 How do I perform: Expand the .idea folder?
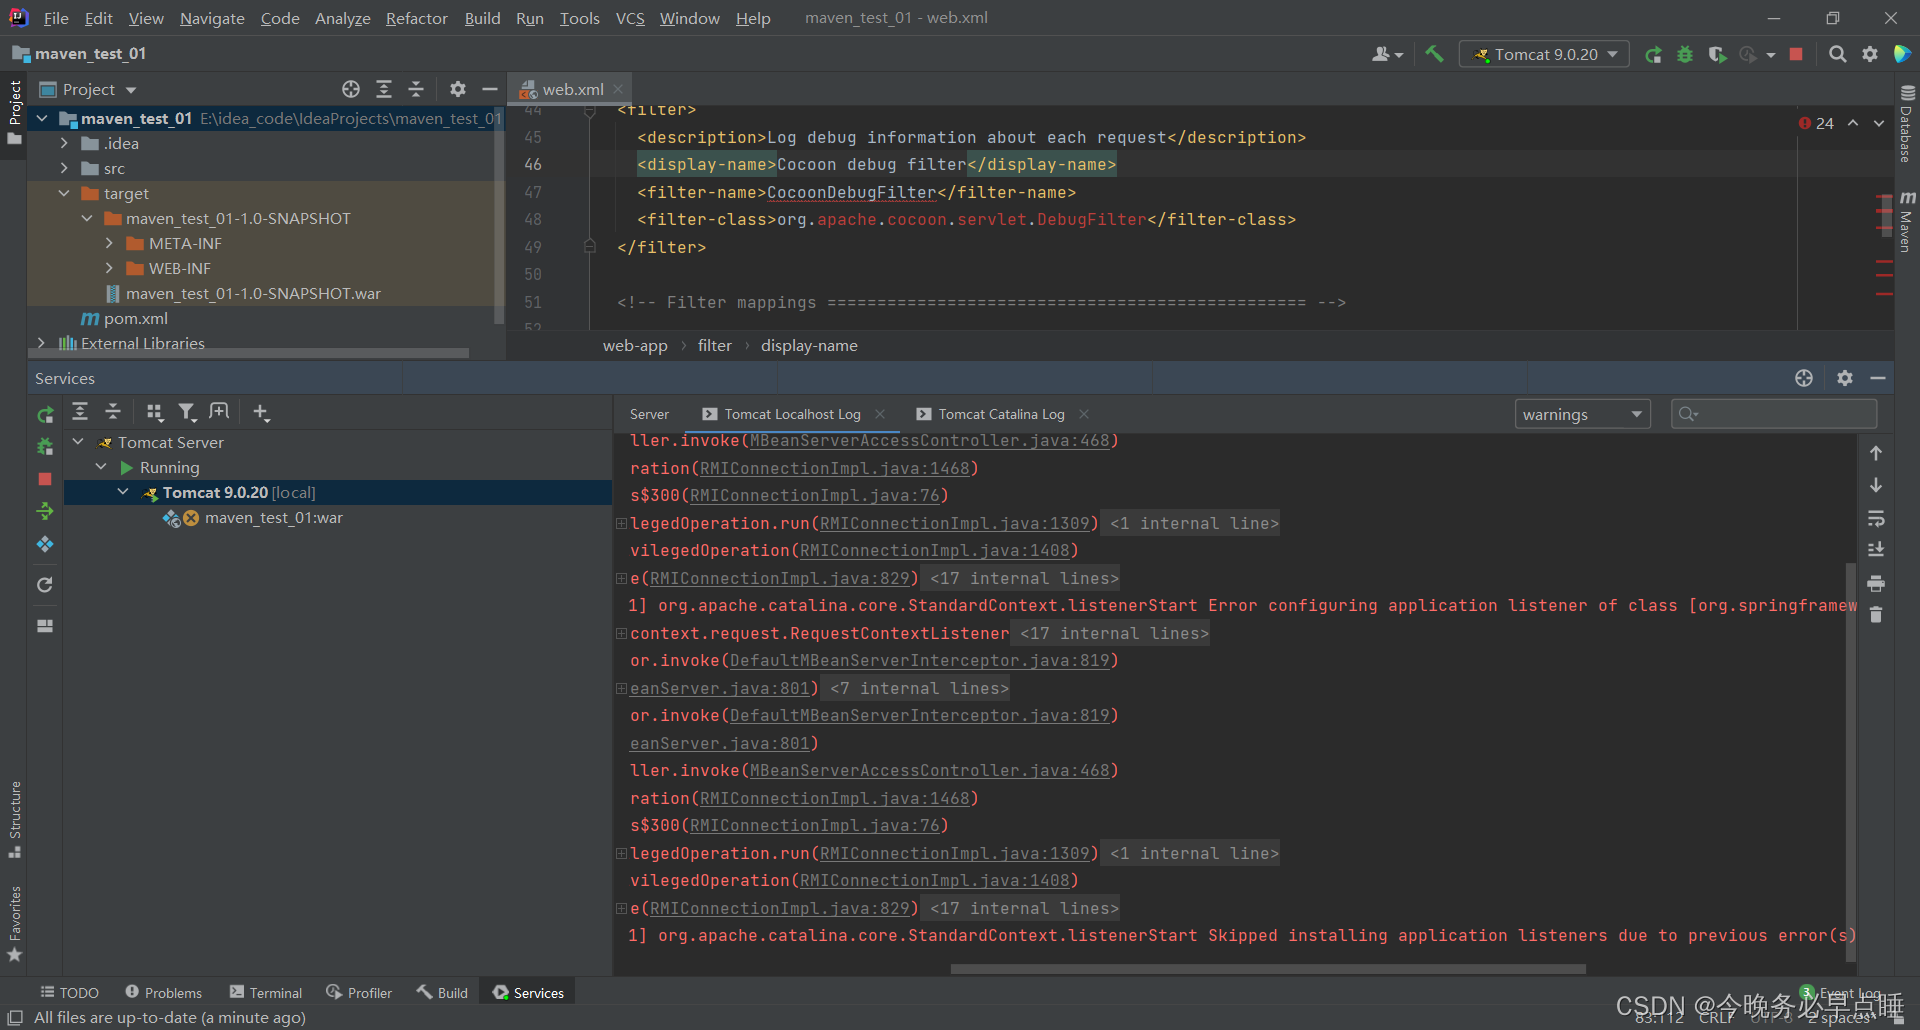[64, 143]
